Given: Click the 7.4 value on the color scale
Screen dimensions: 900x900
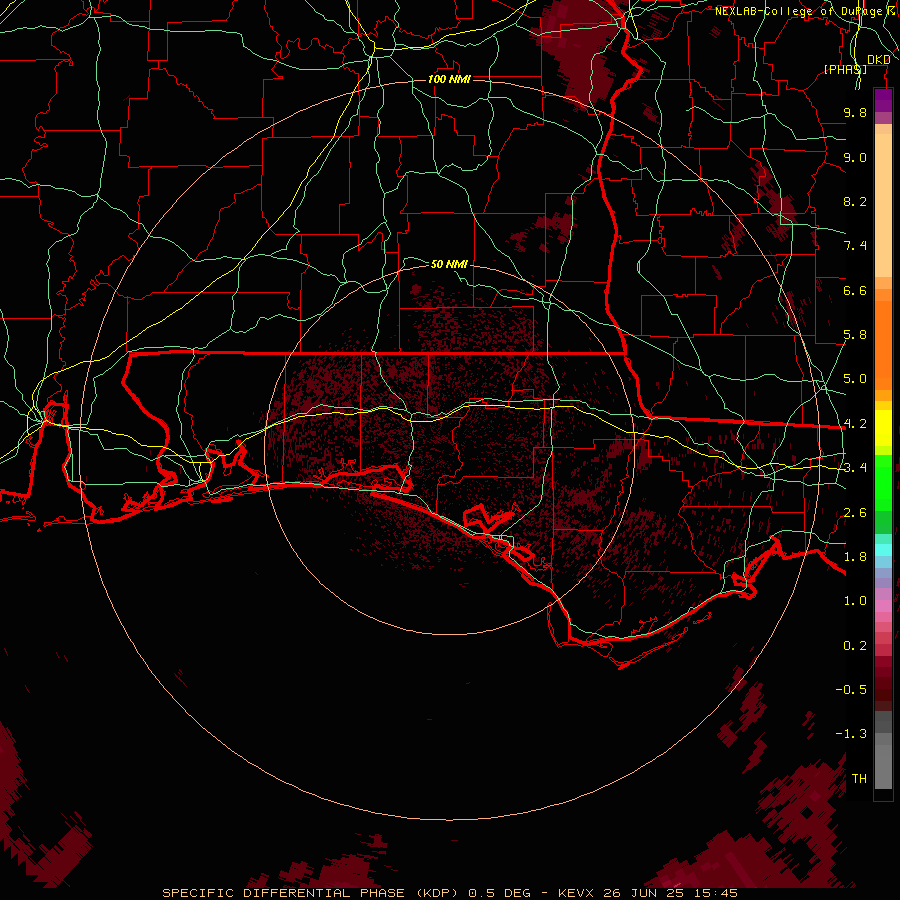Looking at the screenshot, I should [855, 246].
